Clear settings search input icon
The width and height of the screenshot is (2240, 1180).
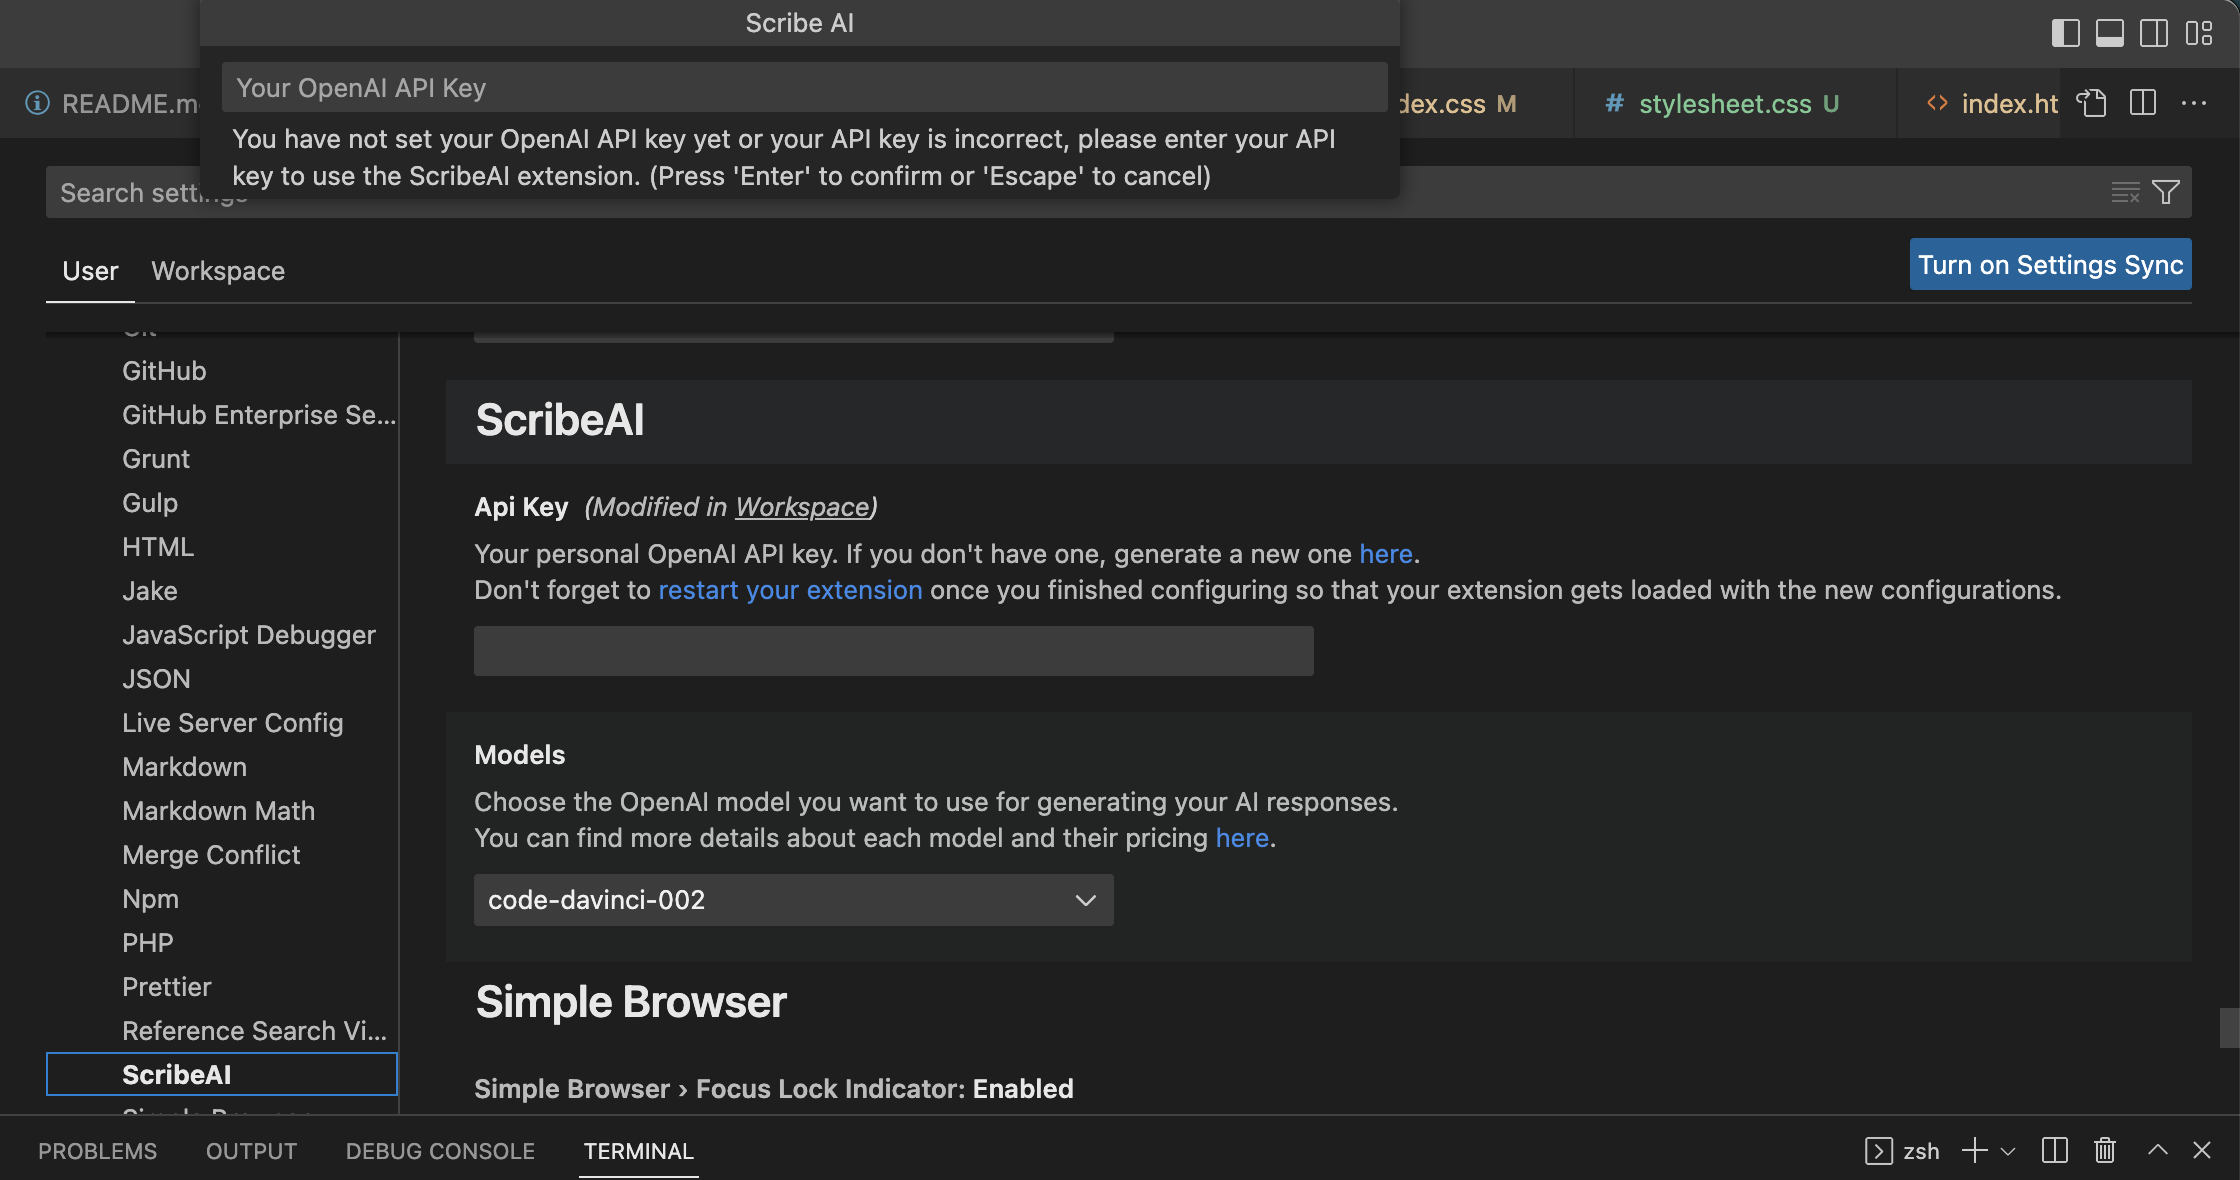[x=2125, y=192]
